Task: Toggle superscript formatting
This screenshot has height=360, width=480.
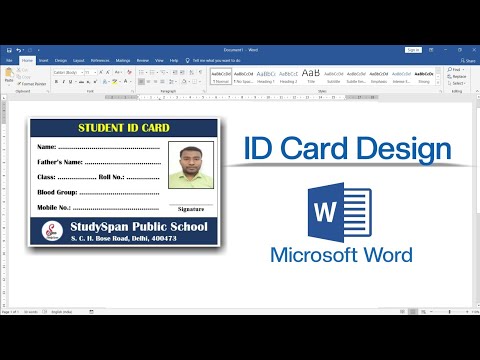Action: point(95,82)
